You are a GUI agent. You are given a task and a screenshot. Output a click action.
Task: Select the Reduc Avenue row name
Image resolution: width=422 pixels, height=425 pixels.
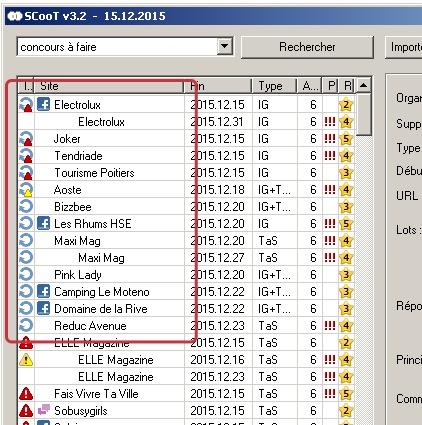(90, 326)
